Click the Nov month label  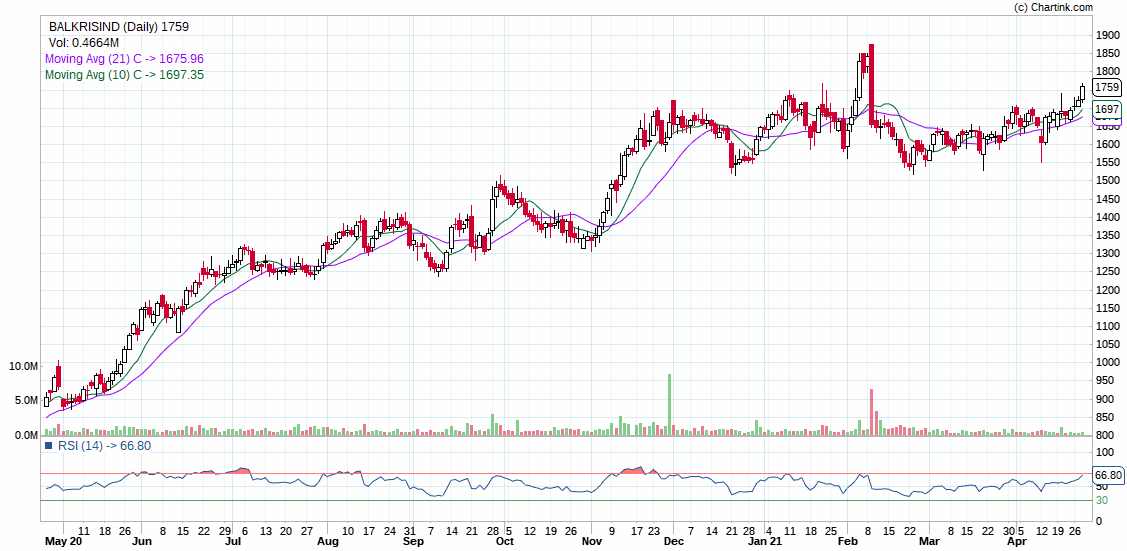592,541
